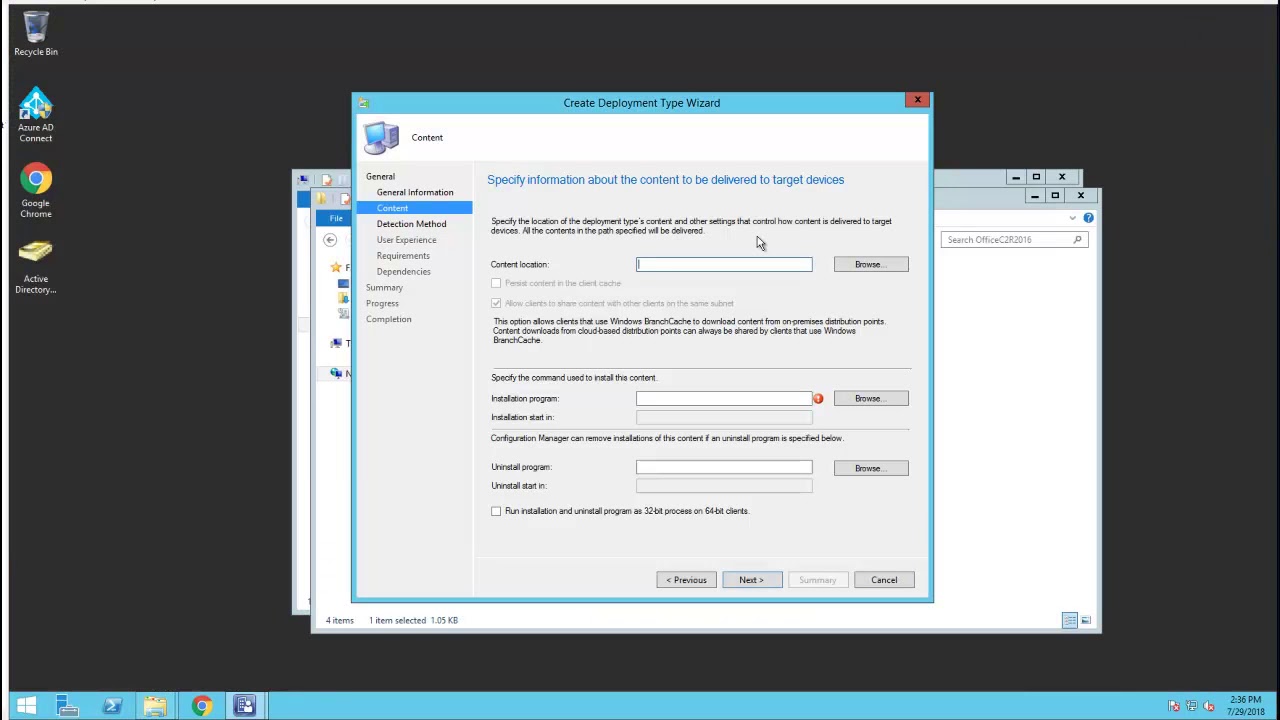
Task: Launch Google Chrome from the desktop
Action: tap(36, 190)
